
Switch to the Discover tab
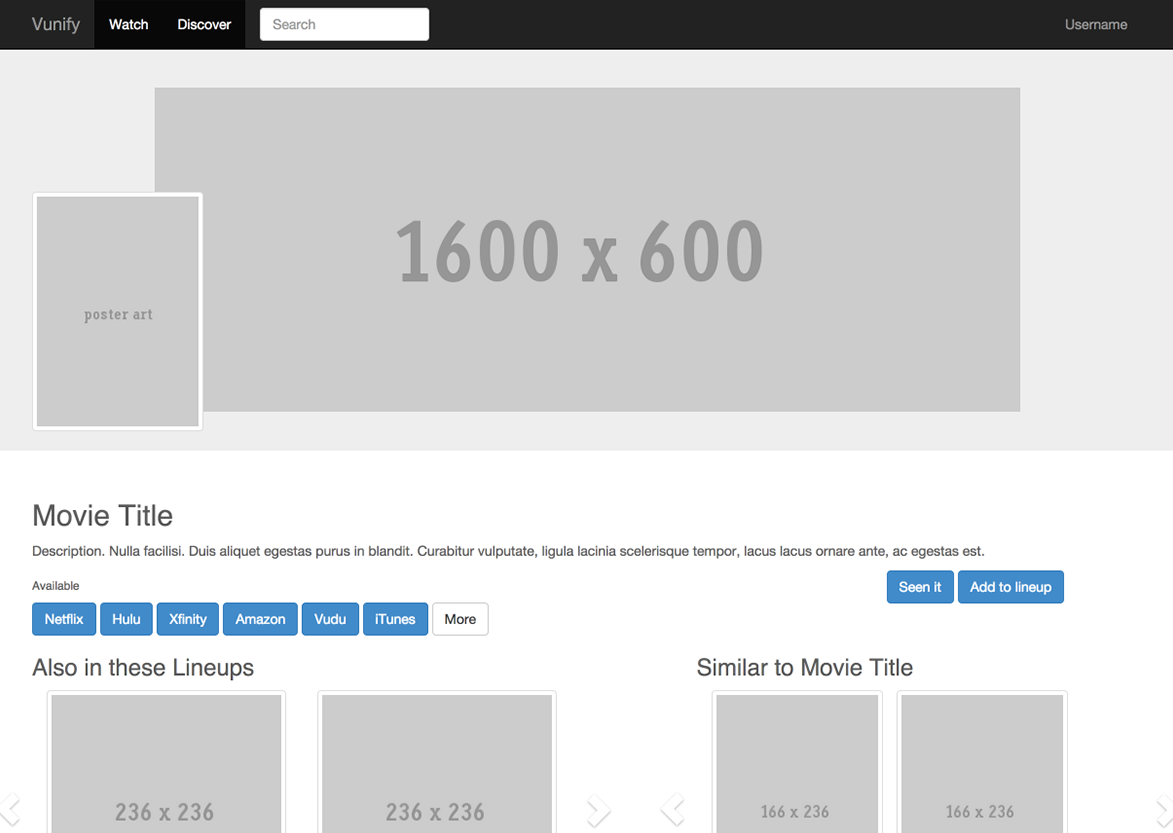coord(204,24)
